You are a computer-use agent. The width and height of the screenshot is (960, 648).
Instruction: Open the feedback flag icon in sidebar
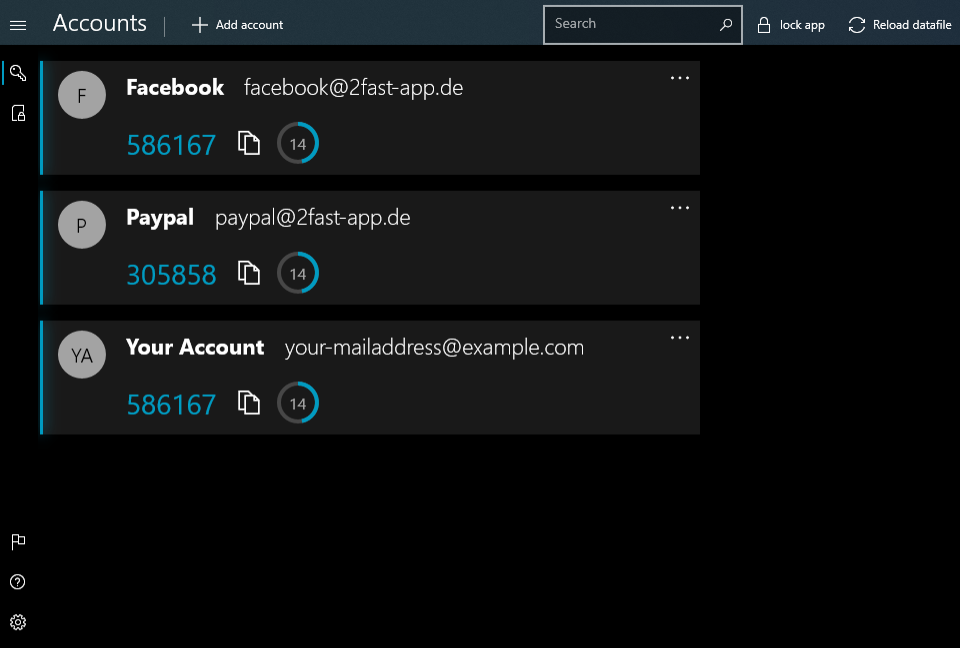pyautogui.click(x=18, y=541)
